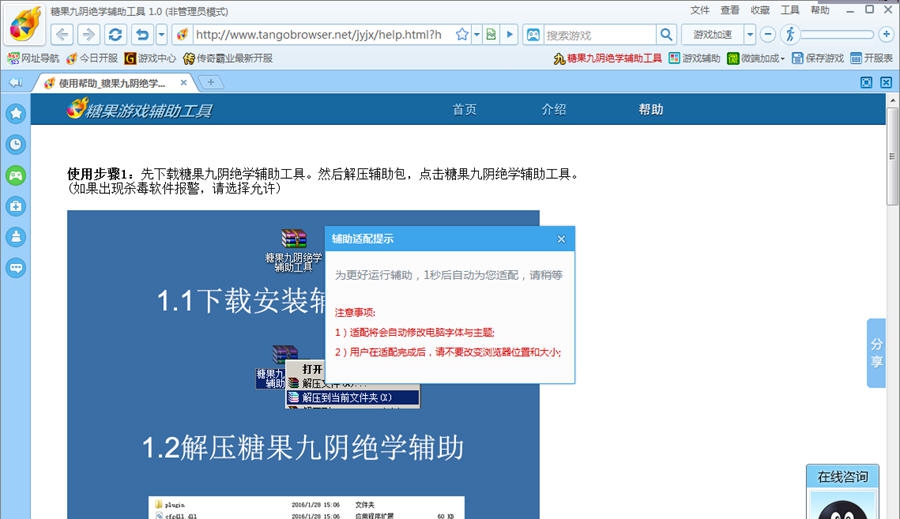Go to the 首页 page nav item

tap(464, 109)
